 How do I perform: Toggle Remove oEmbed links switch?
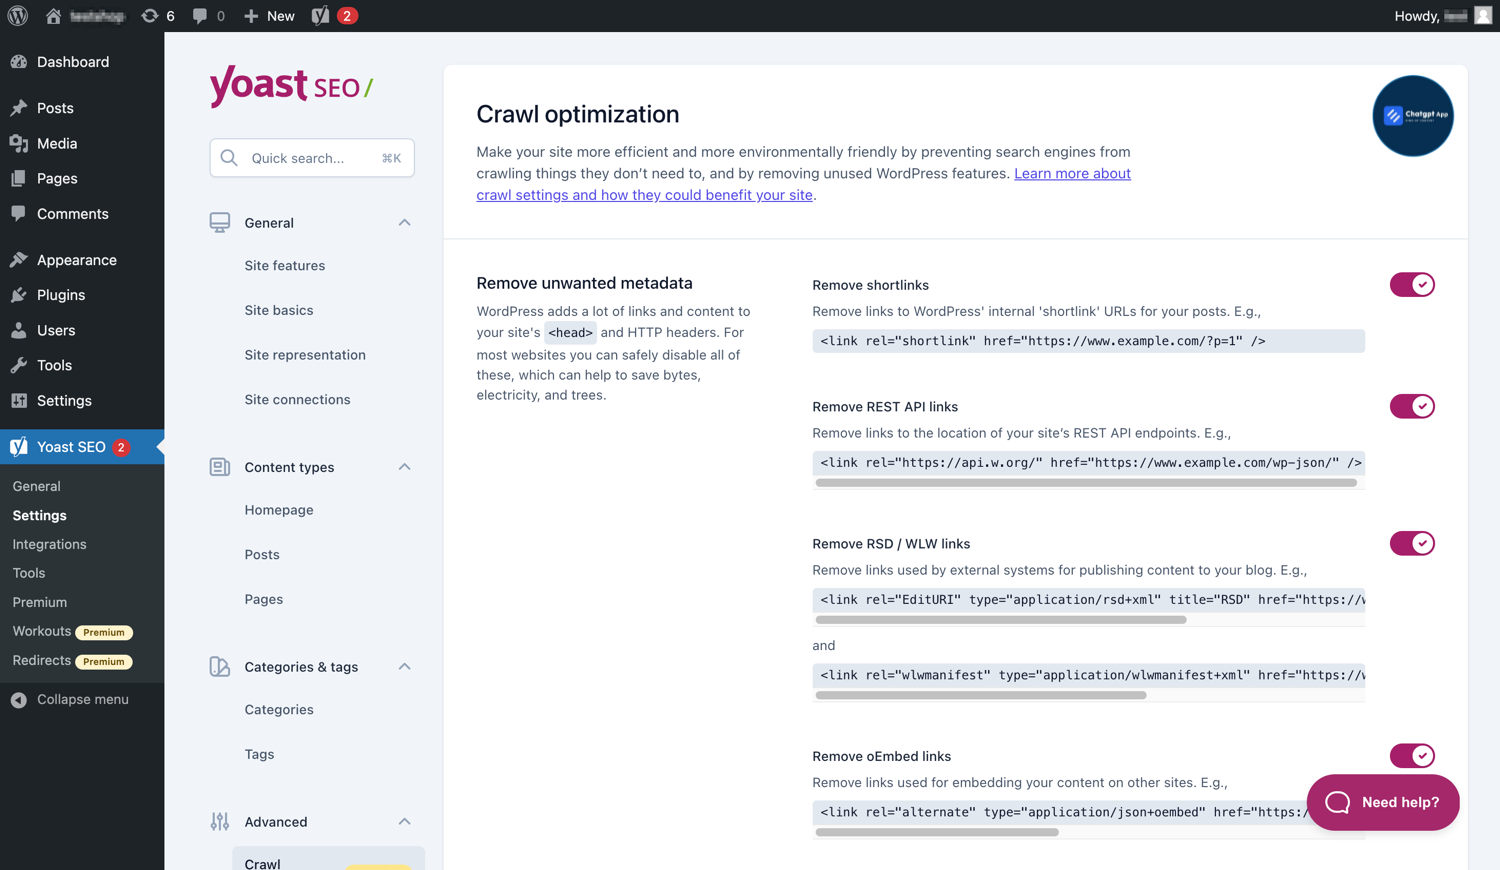click(x=1412, y=756)
